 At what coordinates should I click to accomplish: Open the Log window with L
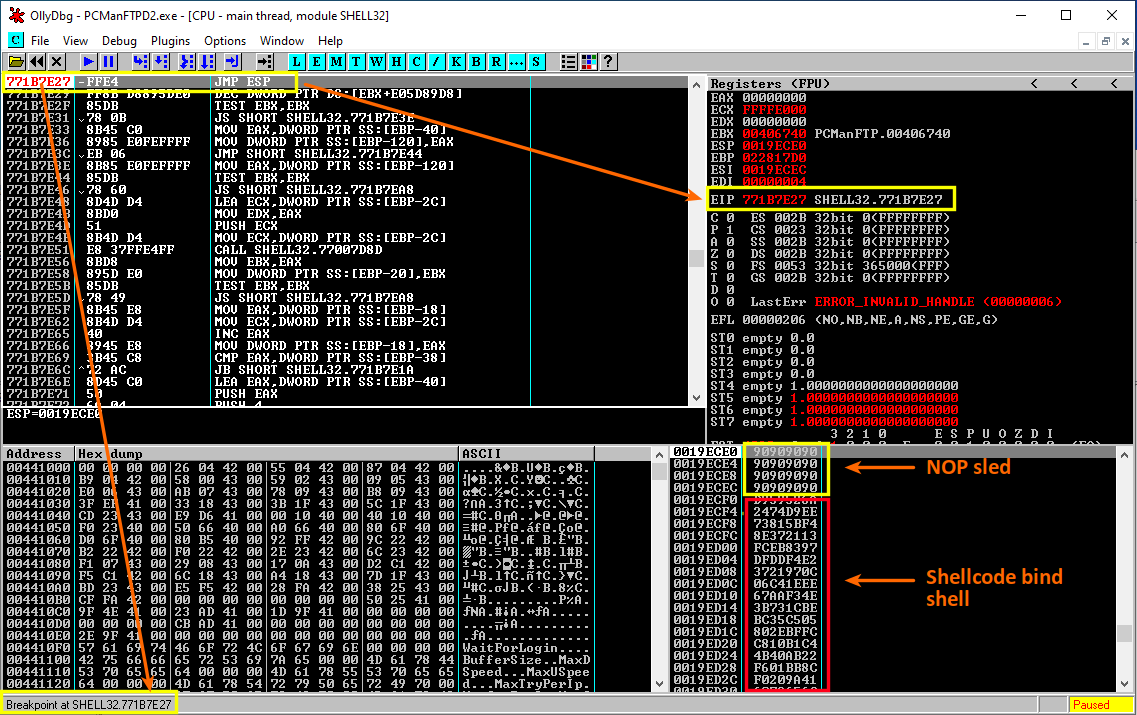(x=296, y=62)
